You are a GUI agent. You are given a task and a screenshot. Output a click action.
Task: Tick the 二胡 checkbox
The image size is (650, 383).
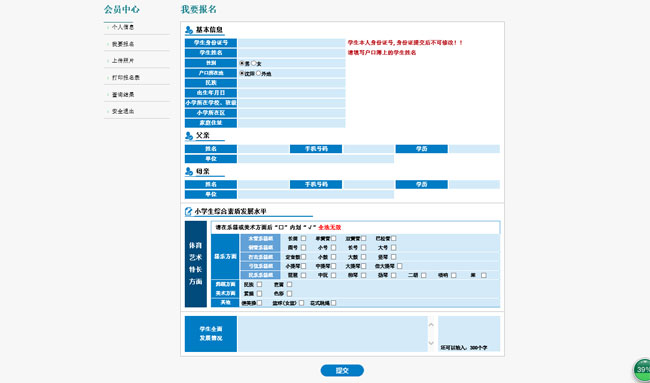click(x=424, y=275)
